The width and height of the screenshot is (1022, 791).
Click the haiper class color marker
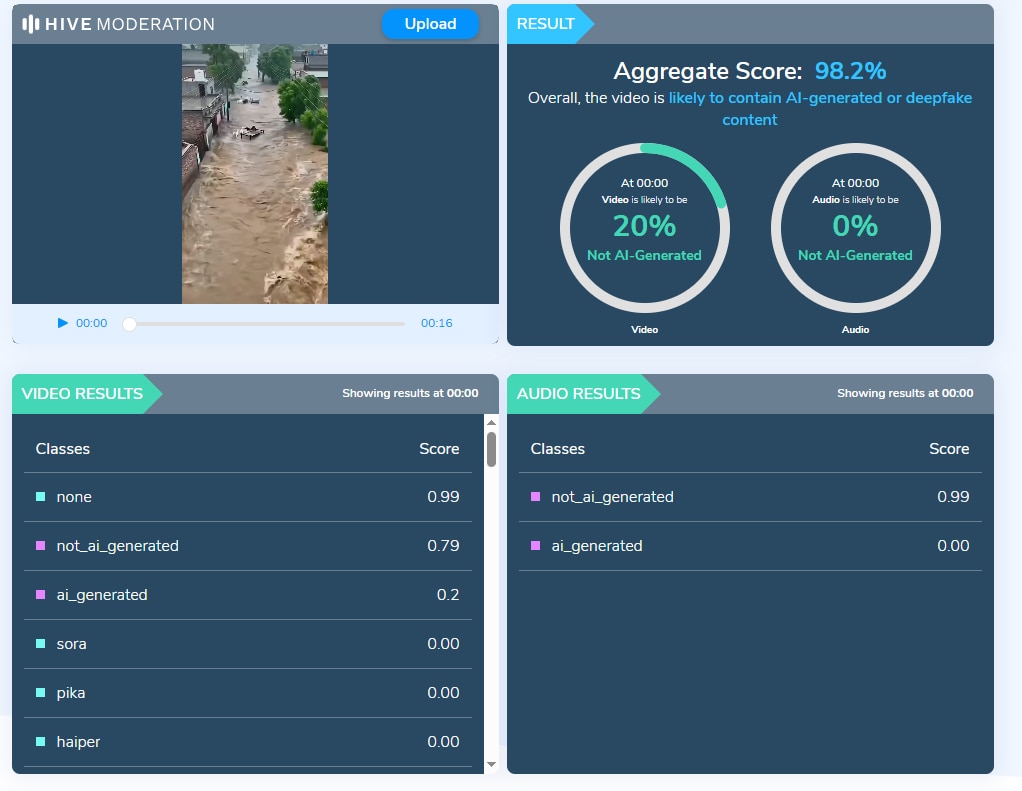41,742
